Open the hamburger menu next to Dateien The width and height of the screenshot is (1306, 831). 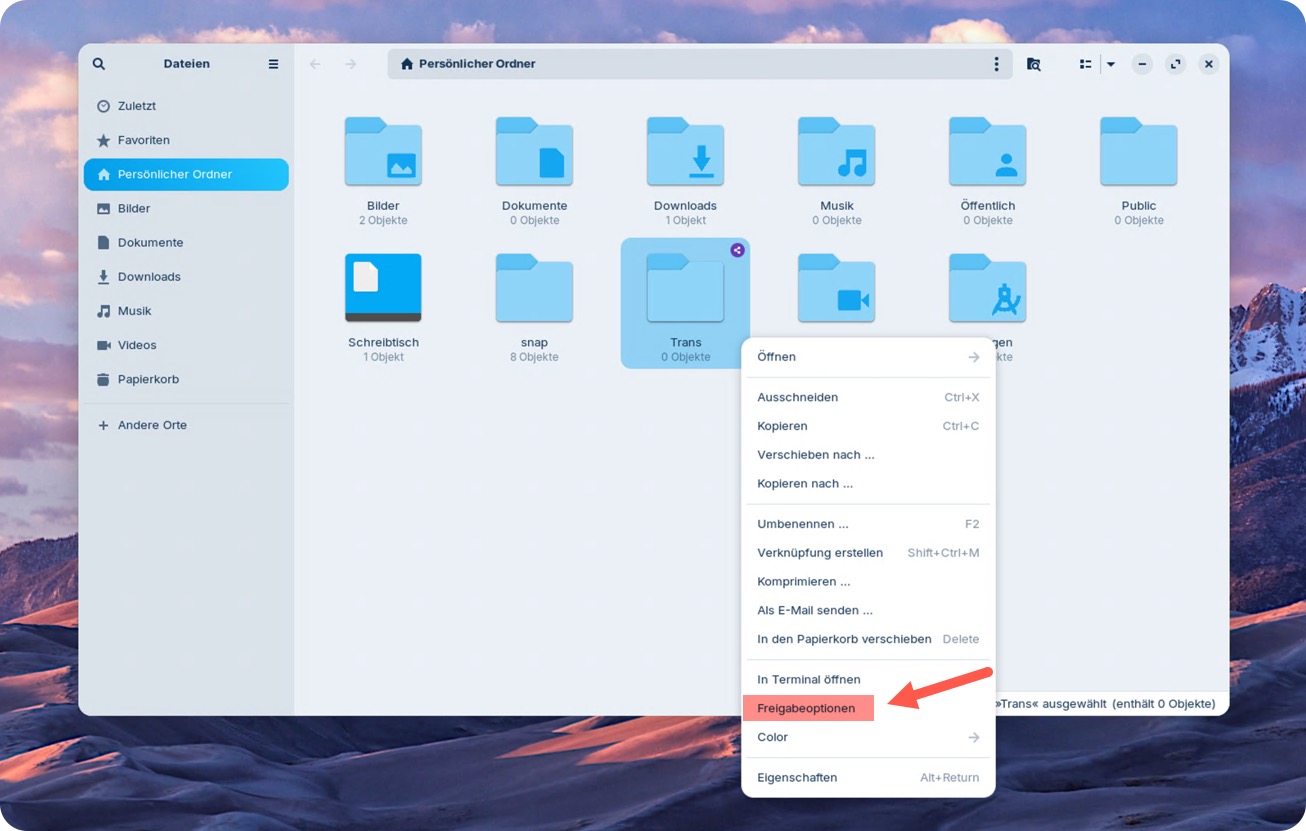coord(273,63)
